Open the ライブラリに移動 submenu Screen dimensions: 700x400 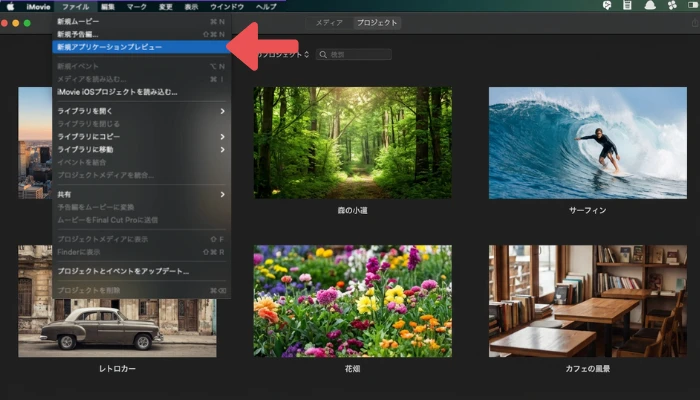pyautogui.click(x=222, y=149)
